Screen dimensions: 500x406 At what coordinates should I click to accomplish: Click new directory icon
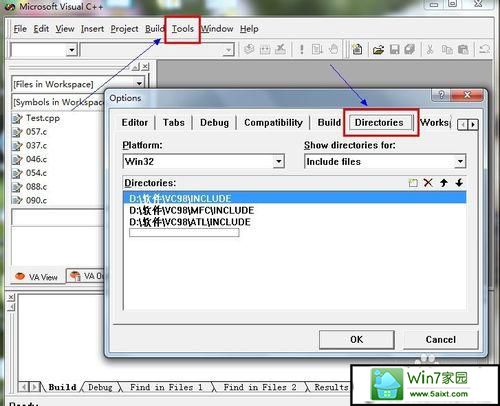click(x=413, y=183)
